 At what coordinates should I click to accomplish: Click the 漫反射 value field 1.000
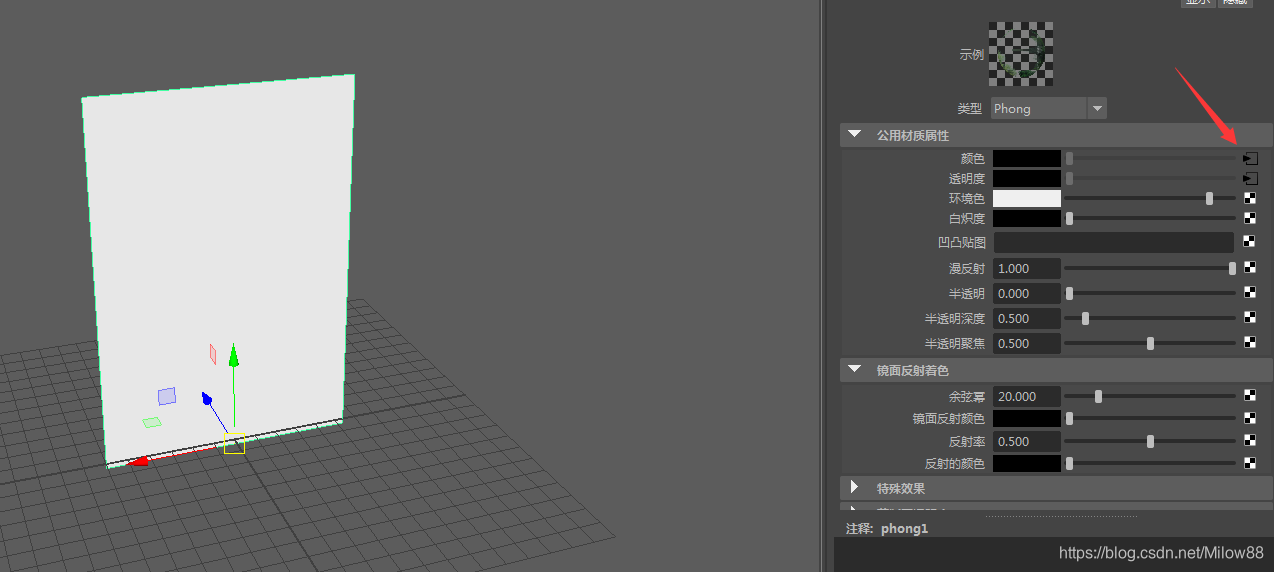pos(1026,268)
